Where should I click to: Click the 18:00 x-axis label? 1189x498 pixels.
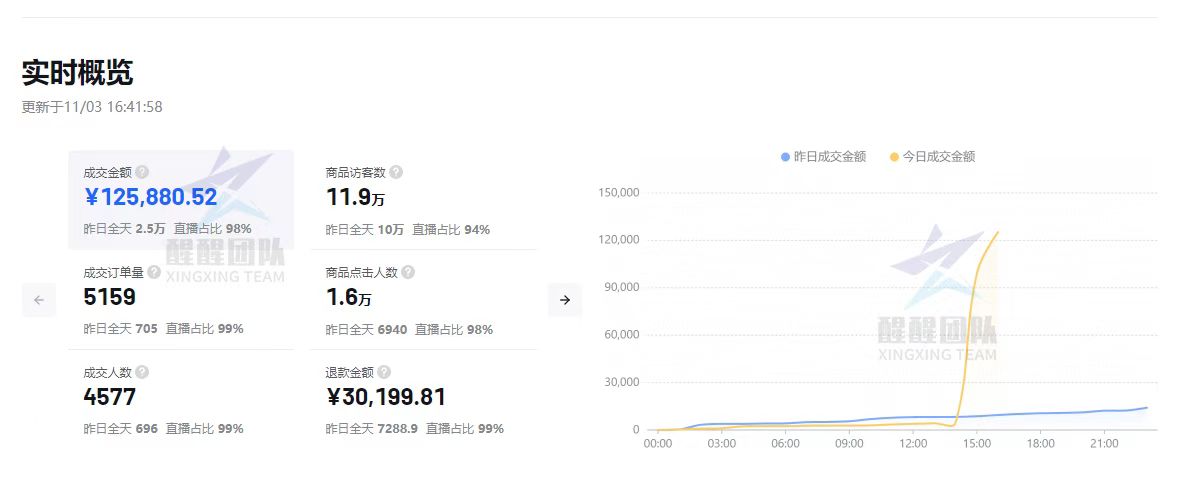point(1040,444)
